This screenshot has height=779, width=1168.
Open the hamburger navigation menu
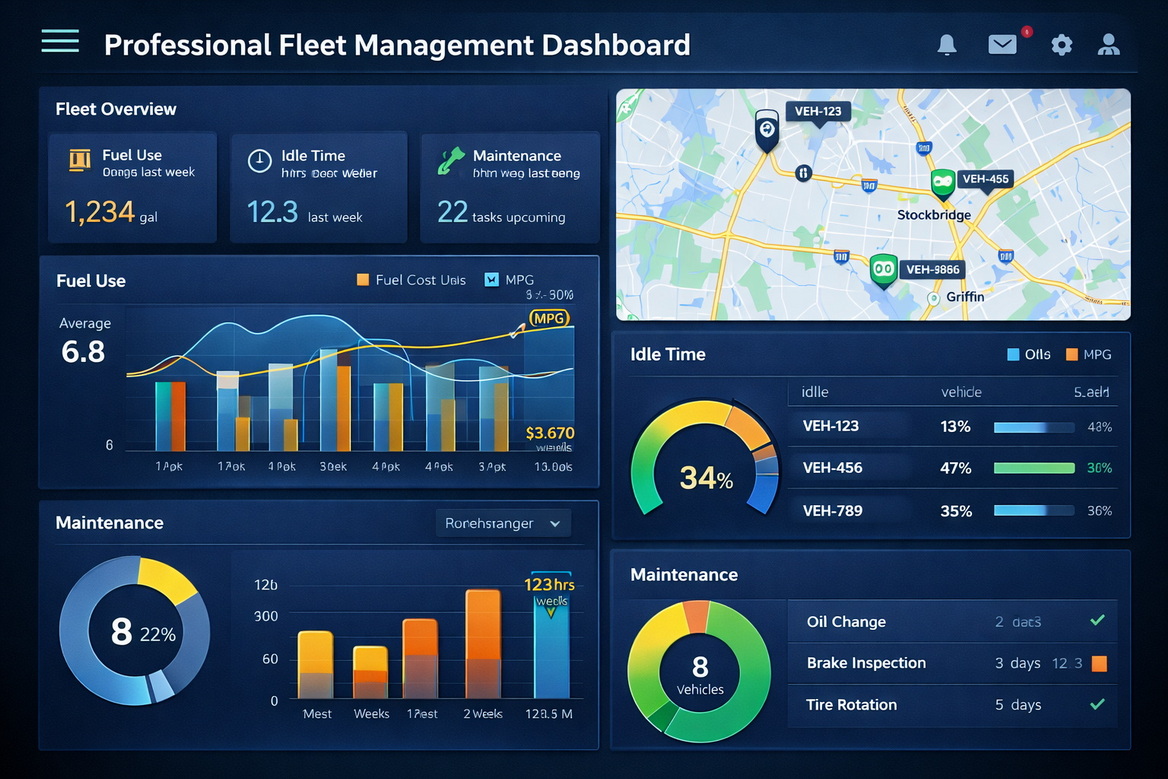click(59, 42)
